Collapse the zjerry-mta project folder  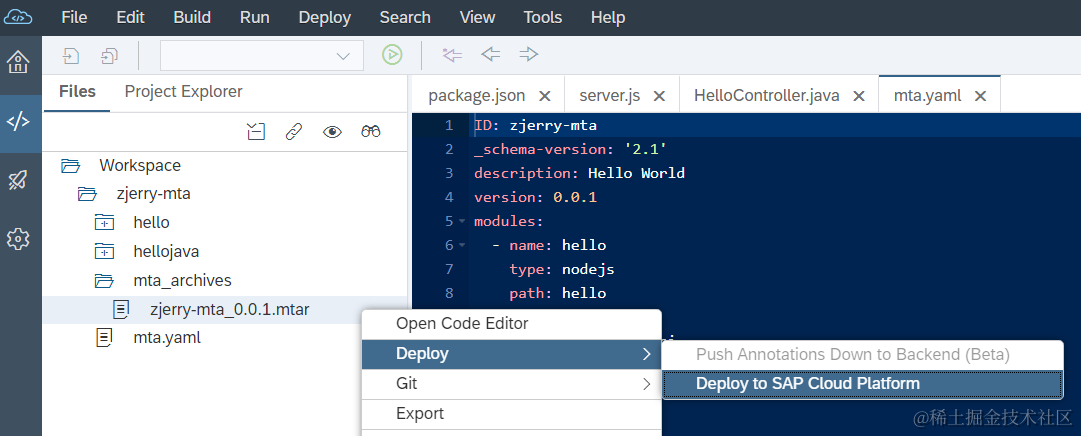point(87,194)
